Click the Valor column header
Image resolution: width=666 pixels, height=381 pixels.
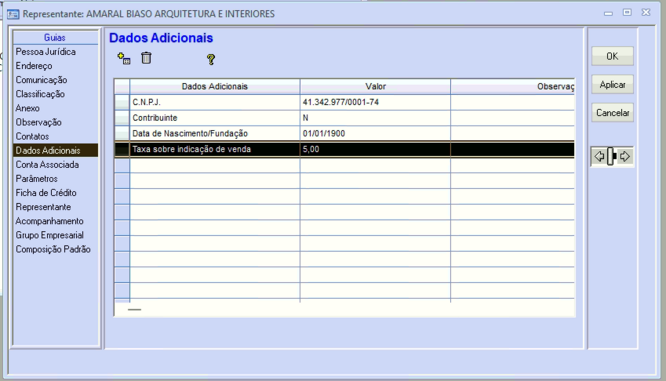(375, 86)
